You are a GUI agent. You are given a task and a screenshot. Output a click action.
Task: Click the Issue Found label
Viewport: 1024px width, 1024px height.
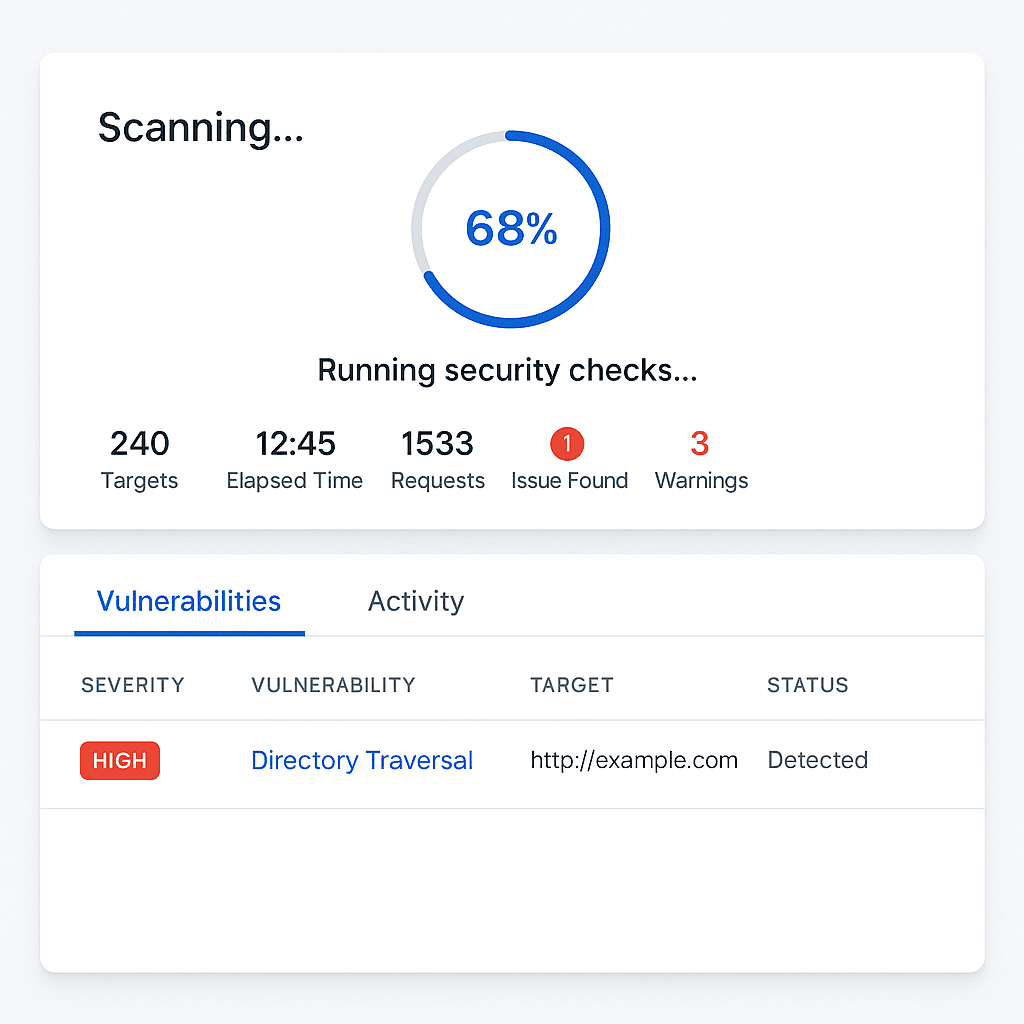point(569,481)
